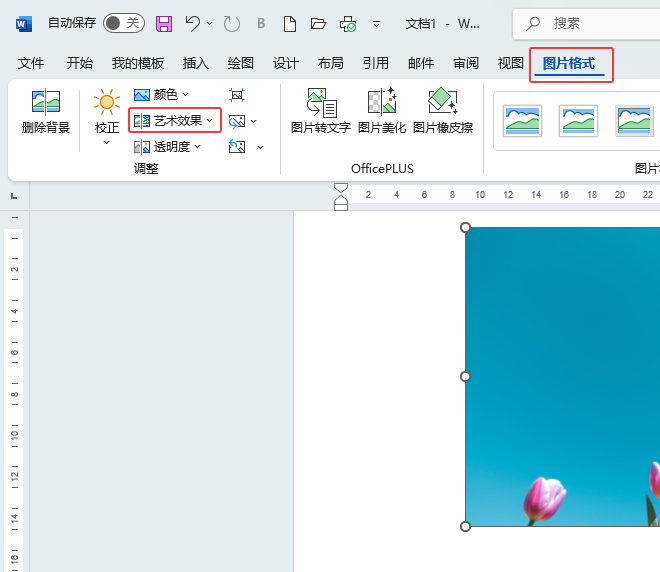This screenshot has width=660, height=572.
Task: Open the 校正 corrections sun icon
Action: tap(106, 101)
